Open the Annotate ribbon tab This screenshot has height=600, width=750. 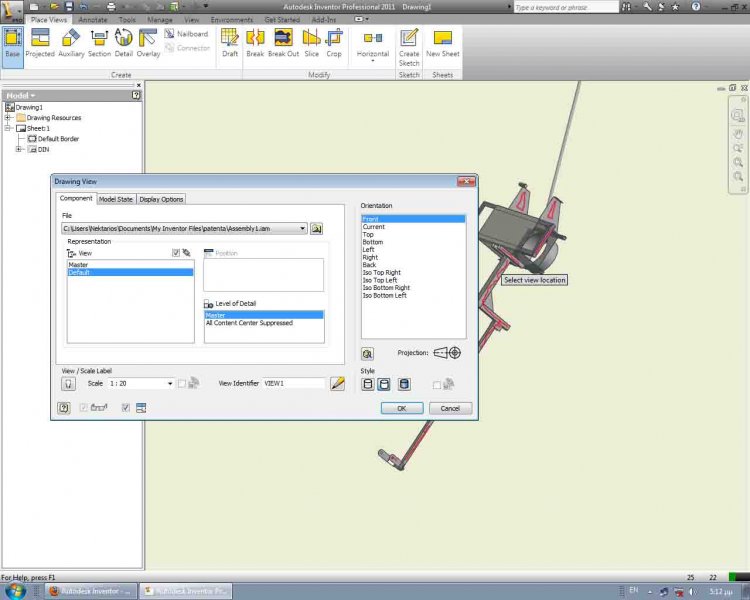(93, 19)
